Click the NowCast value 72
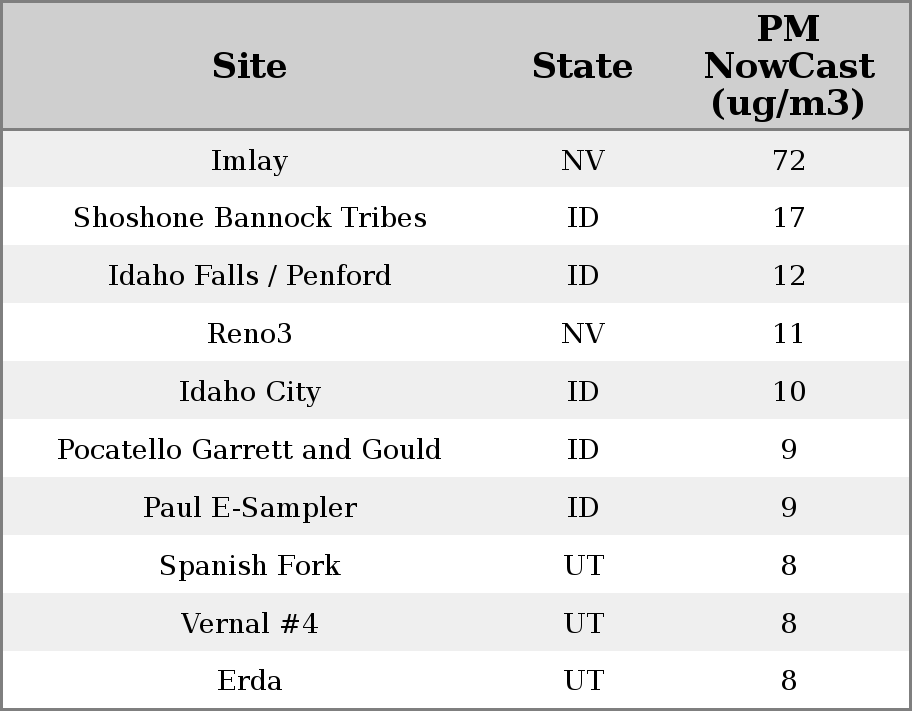Screen dimensions: 912x711 tap(788, 160)
